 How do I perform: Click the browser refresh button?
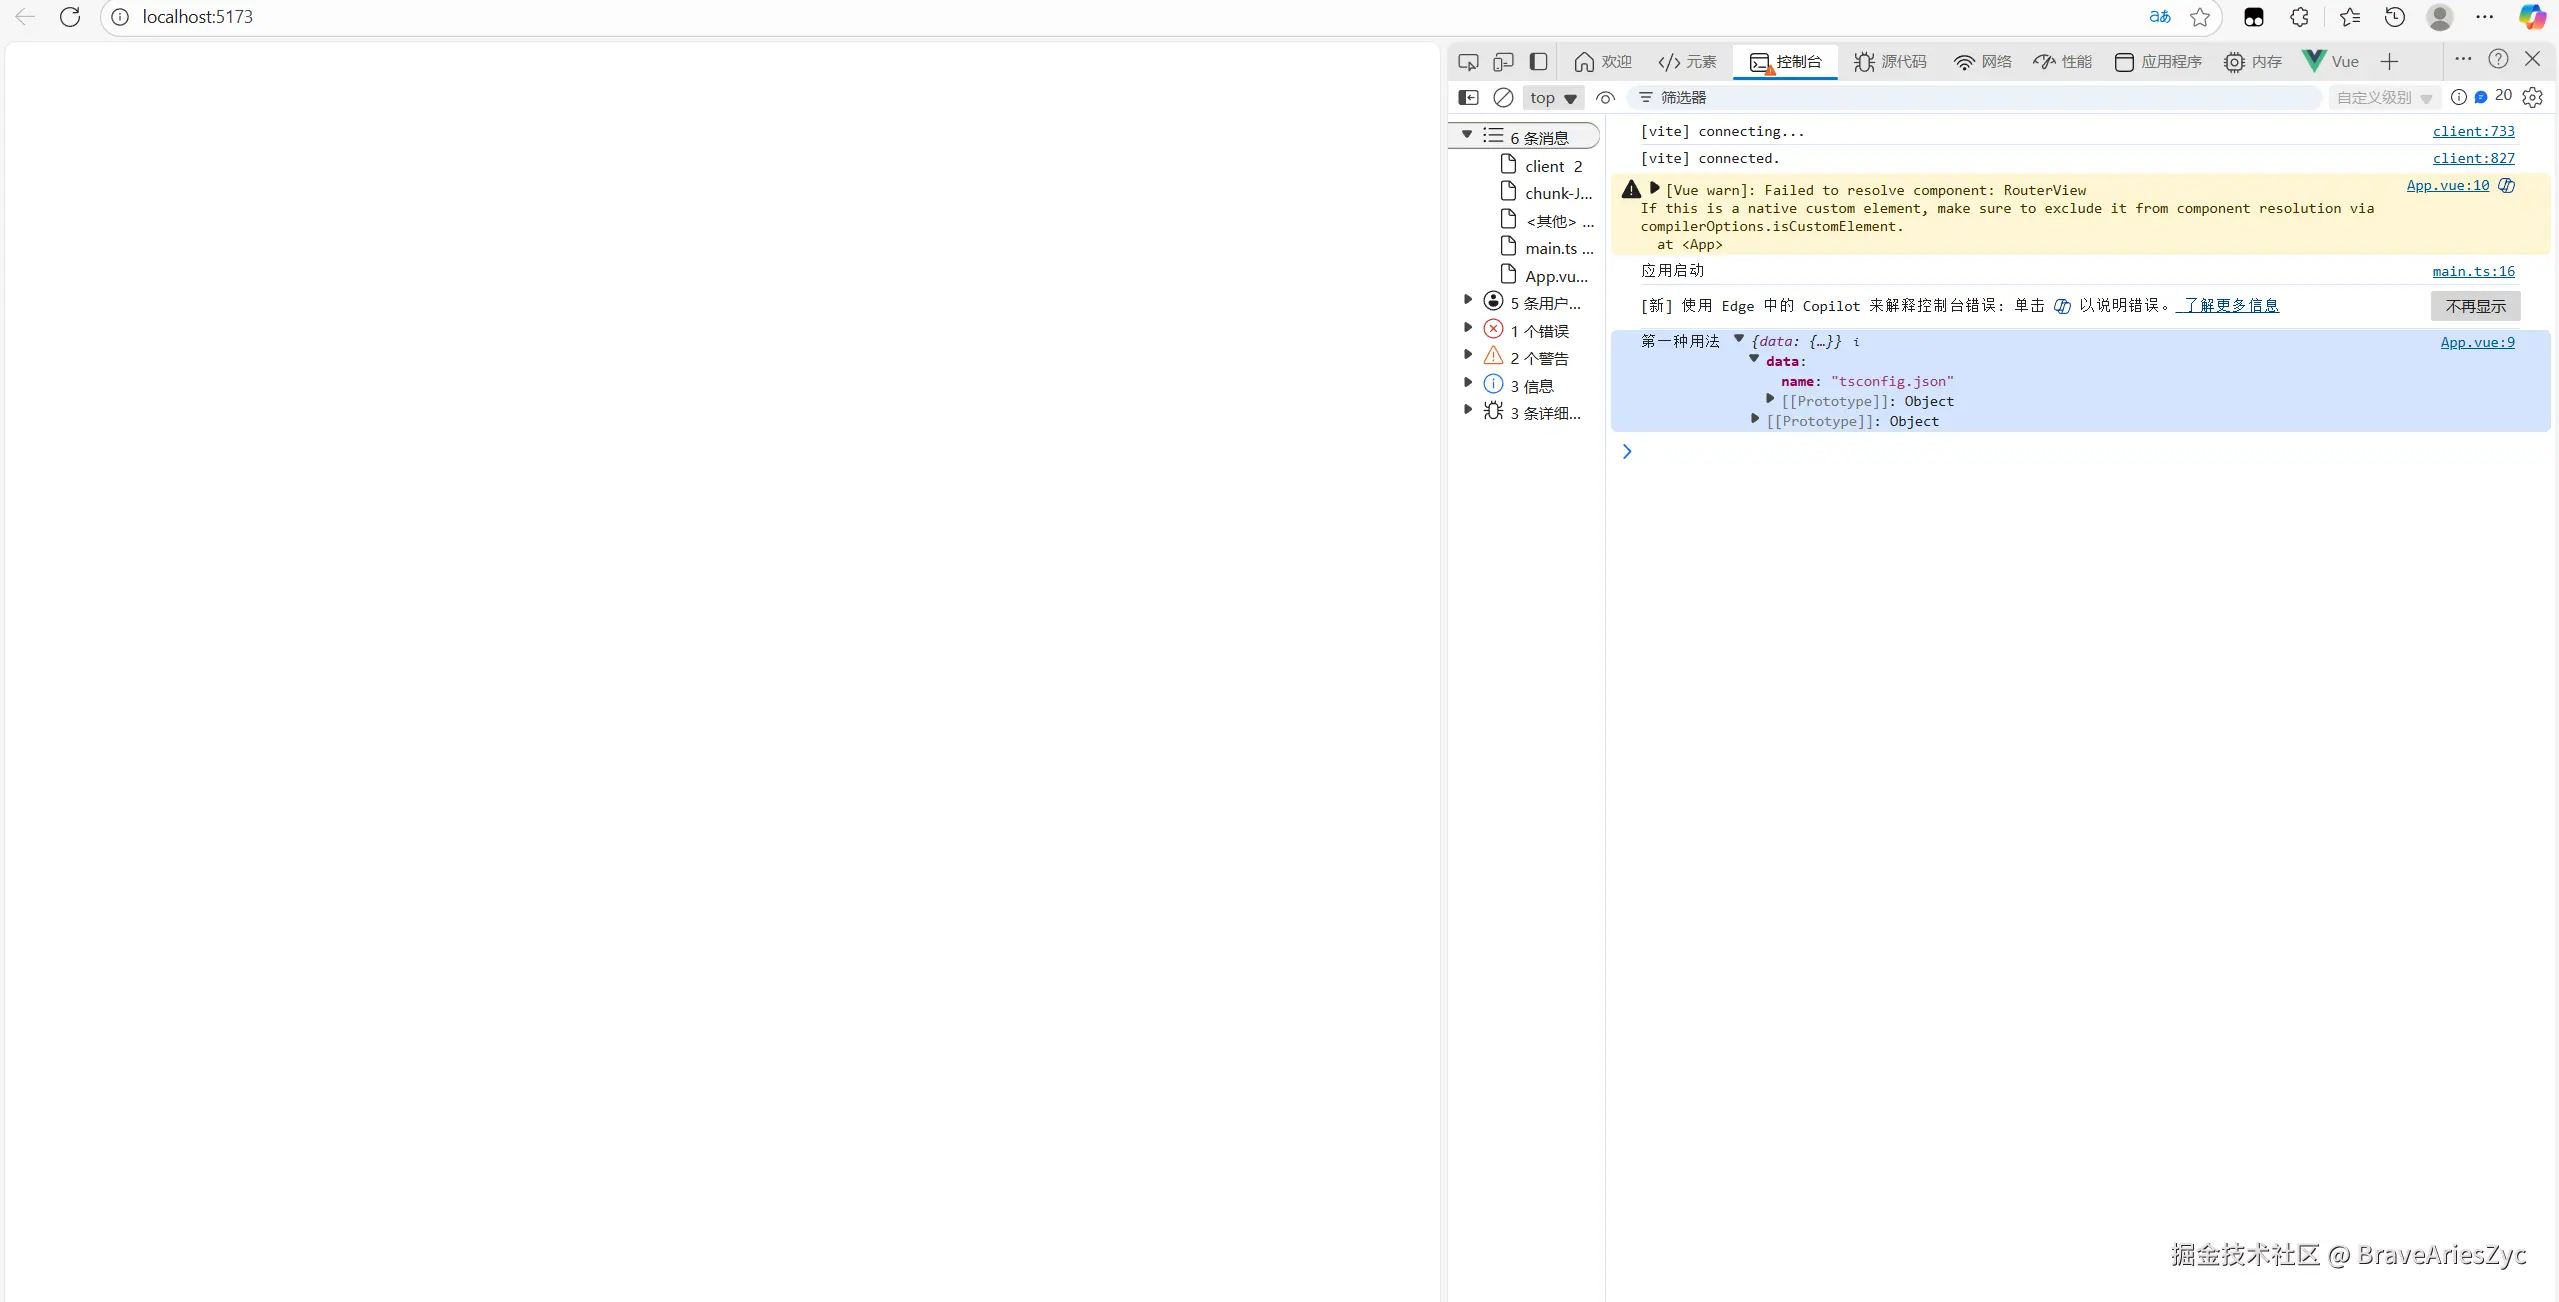[x=70, y=17]
